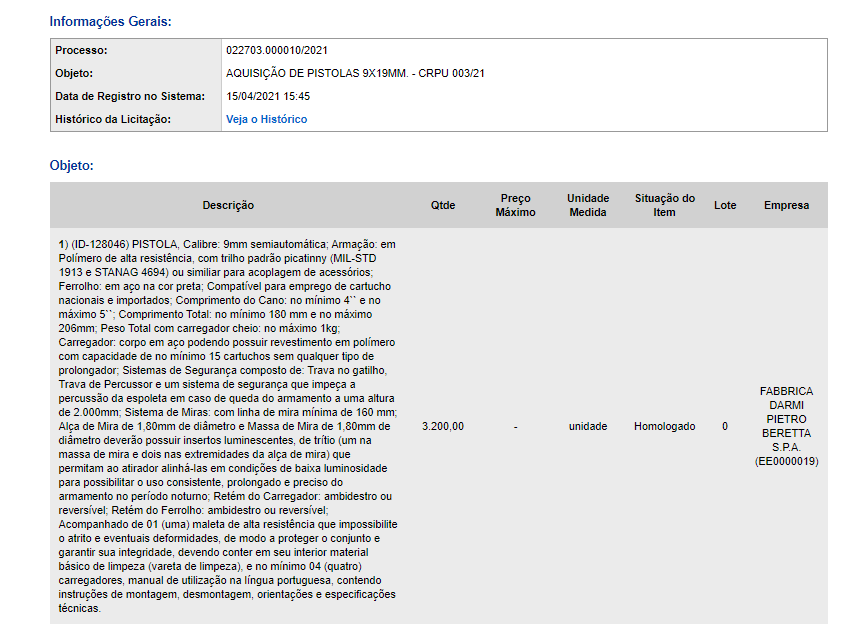Click the Homologado status cell
The image size is (866, 640).
coord(664,426)
